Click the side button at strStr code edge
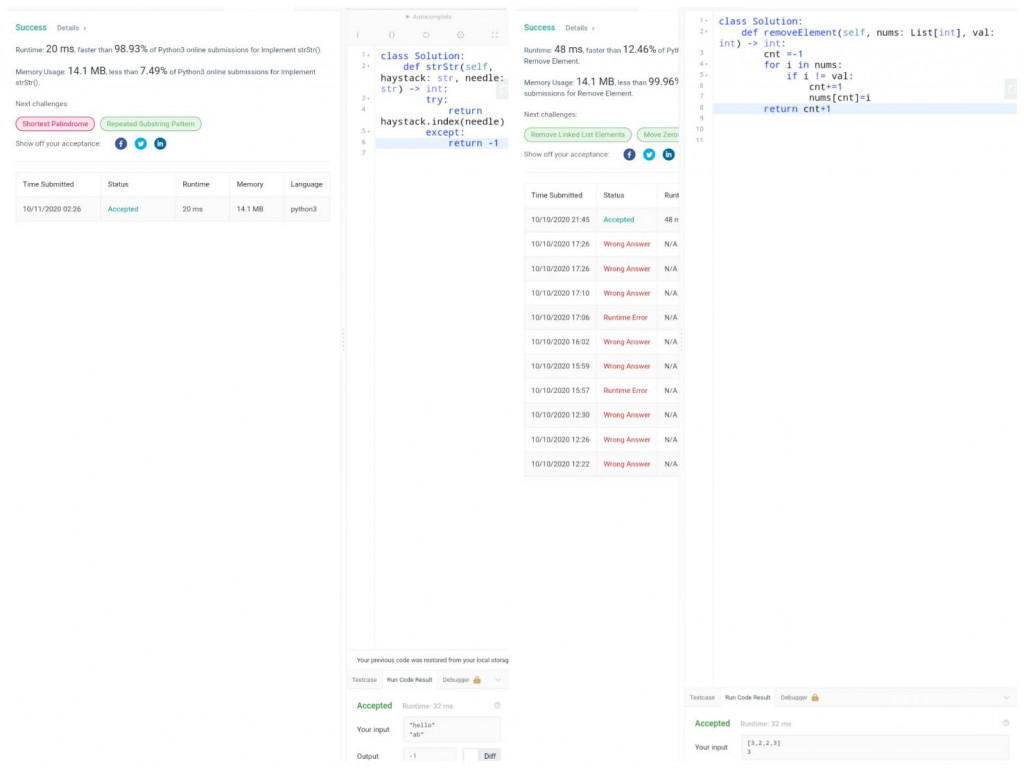The width and height of the screenshot is (1024, 768). 502,88
